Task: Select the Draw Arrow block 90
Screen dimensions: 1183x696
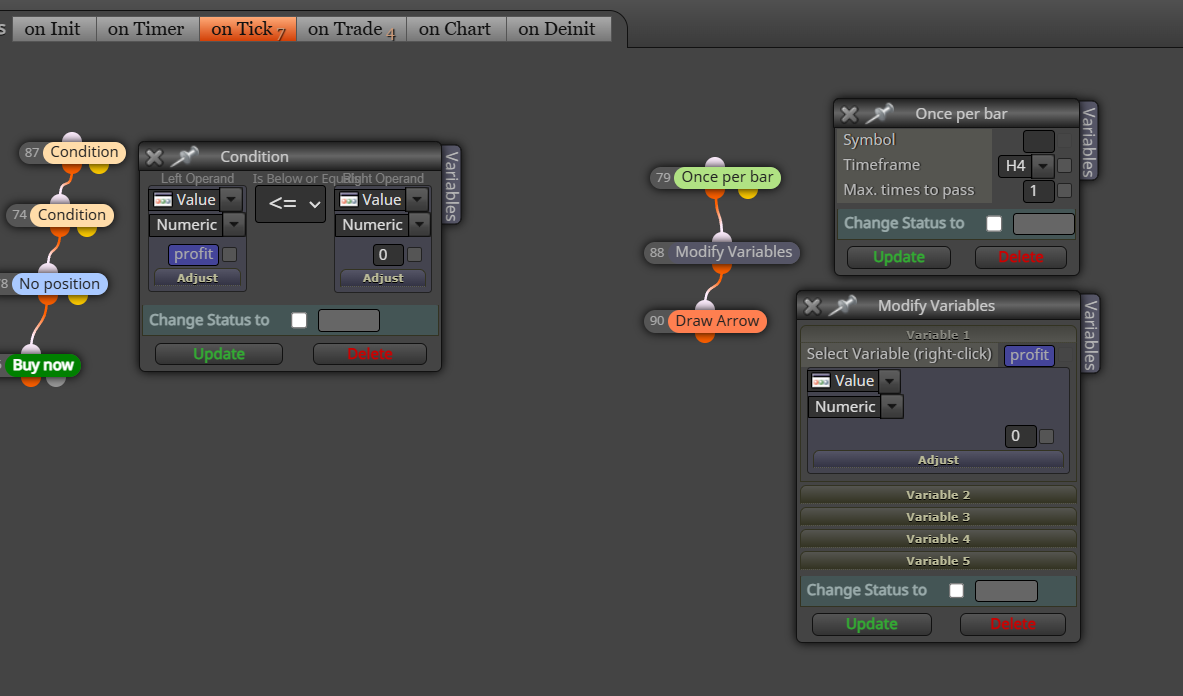Action: point(717,321)
